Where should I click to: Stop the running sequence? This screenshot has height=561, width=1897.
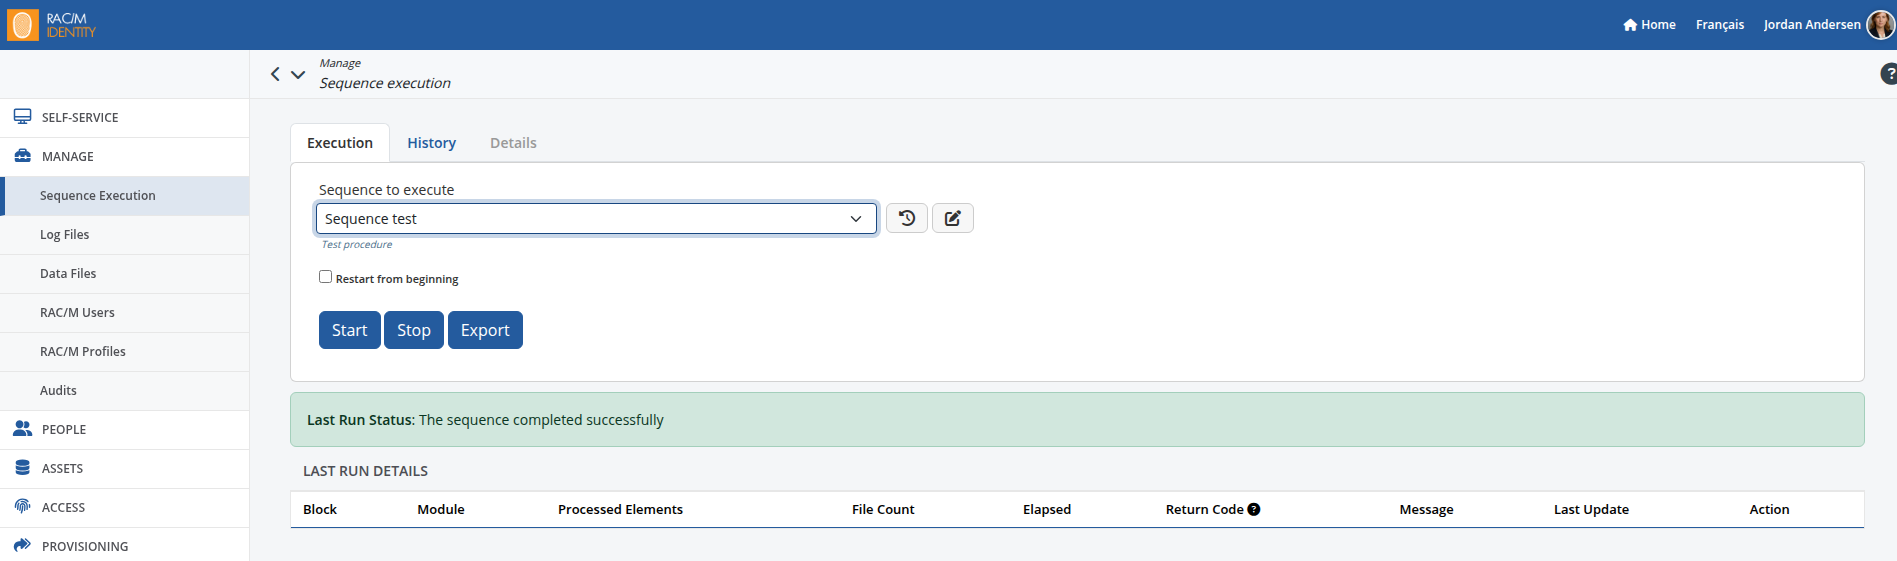coord(413,330)
